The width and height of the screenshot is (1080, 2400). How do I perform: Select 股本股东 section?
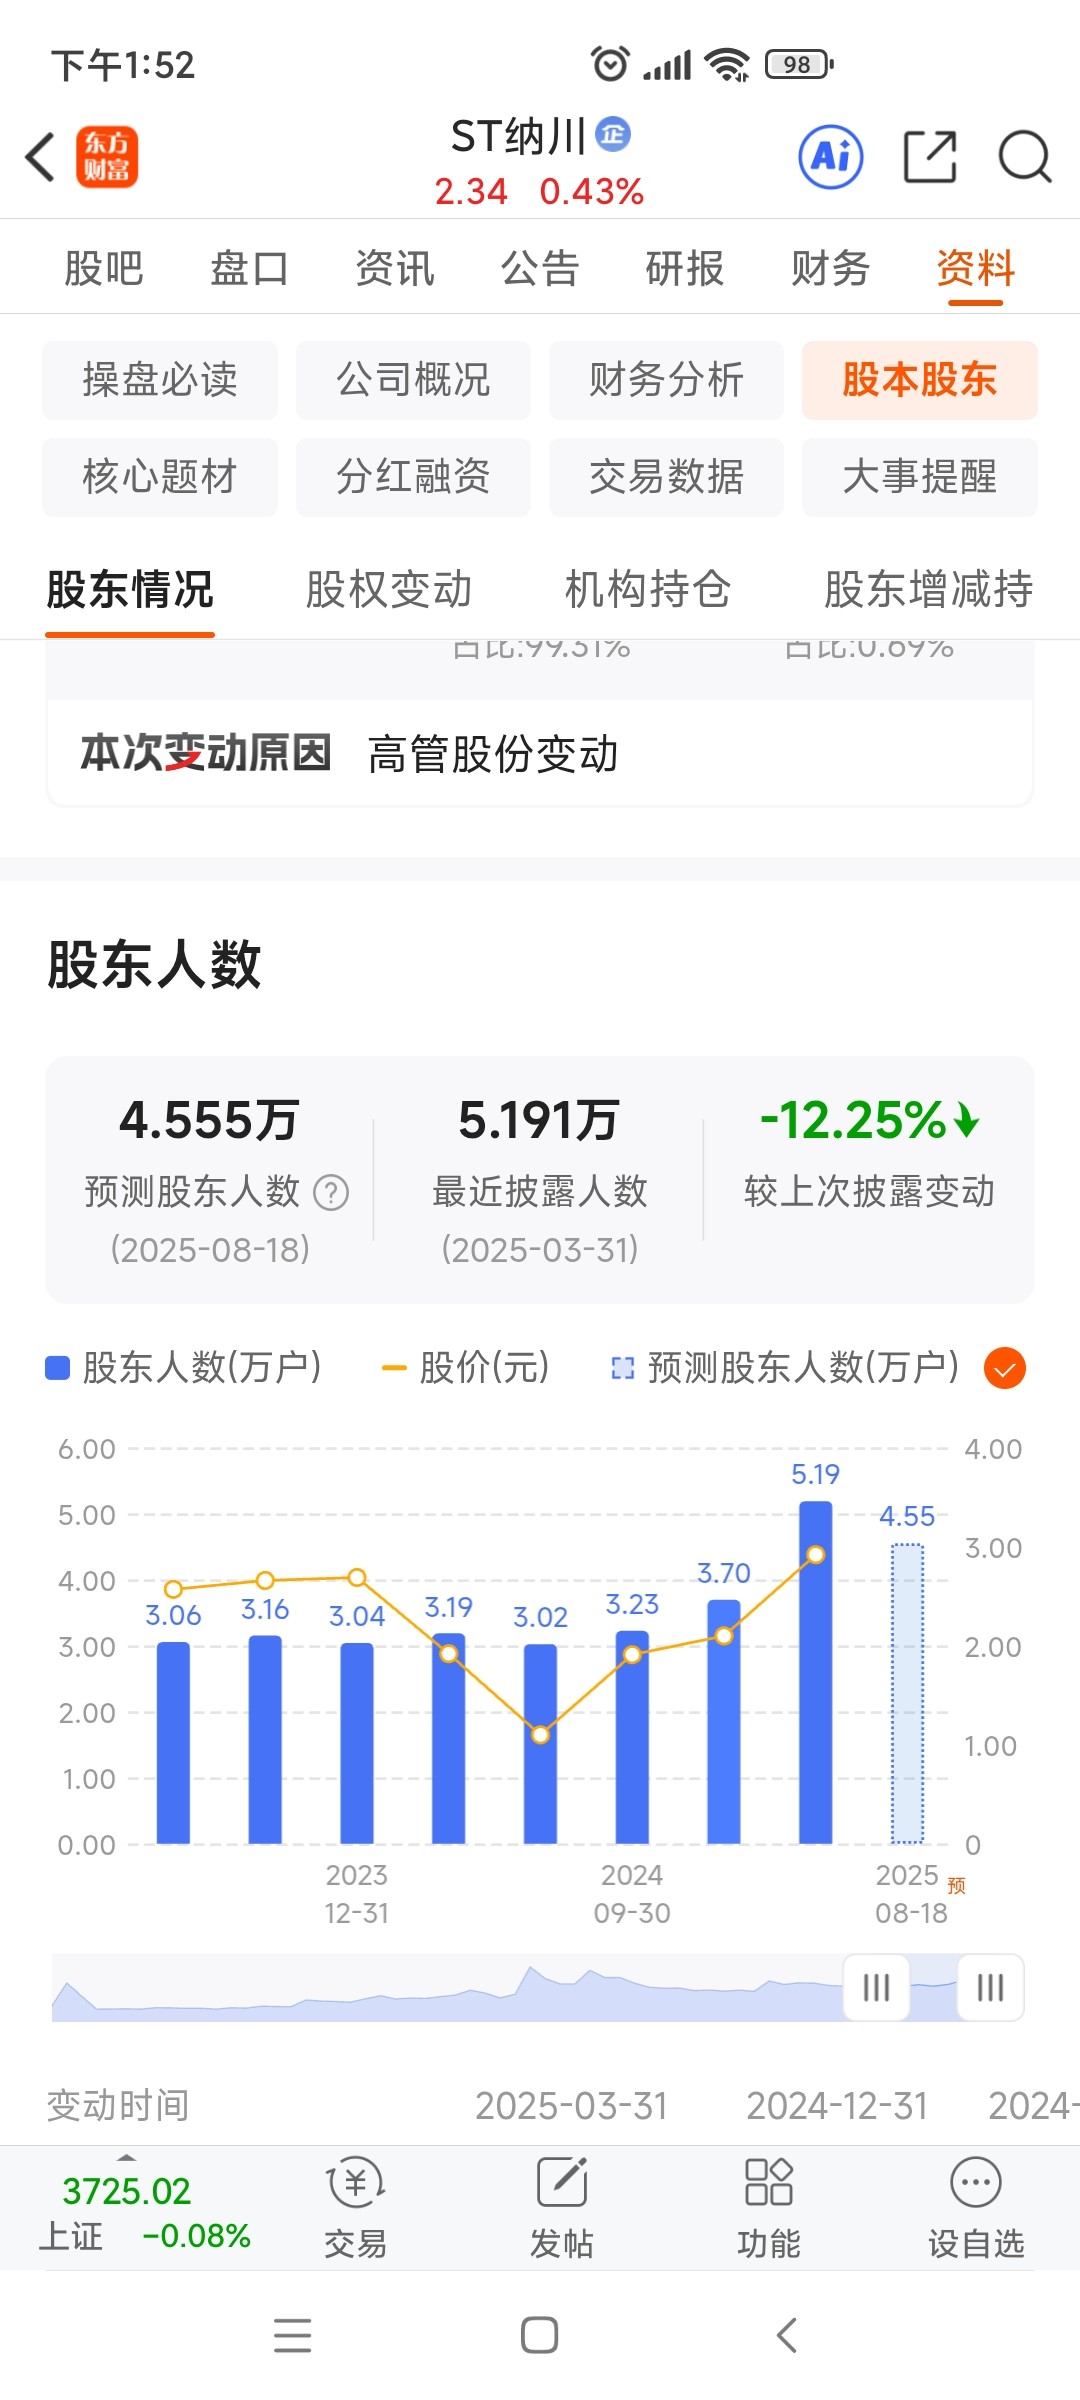click(920, 380)
